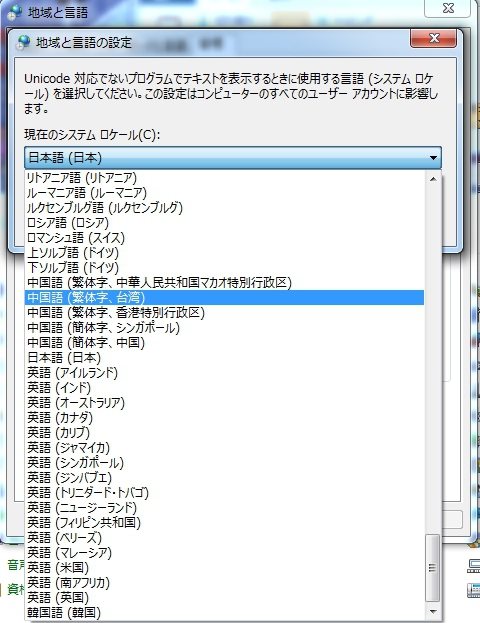This screenshot has width=480, height=623.
Task: Choose 英語 (ジャマイカ)
Action: click(224, 448)
